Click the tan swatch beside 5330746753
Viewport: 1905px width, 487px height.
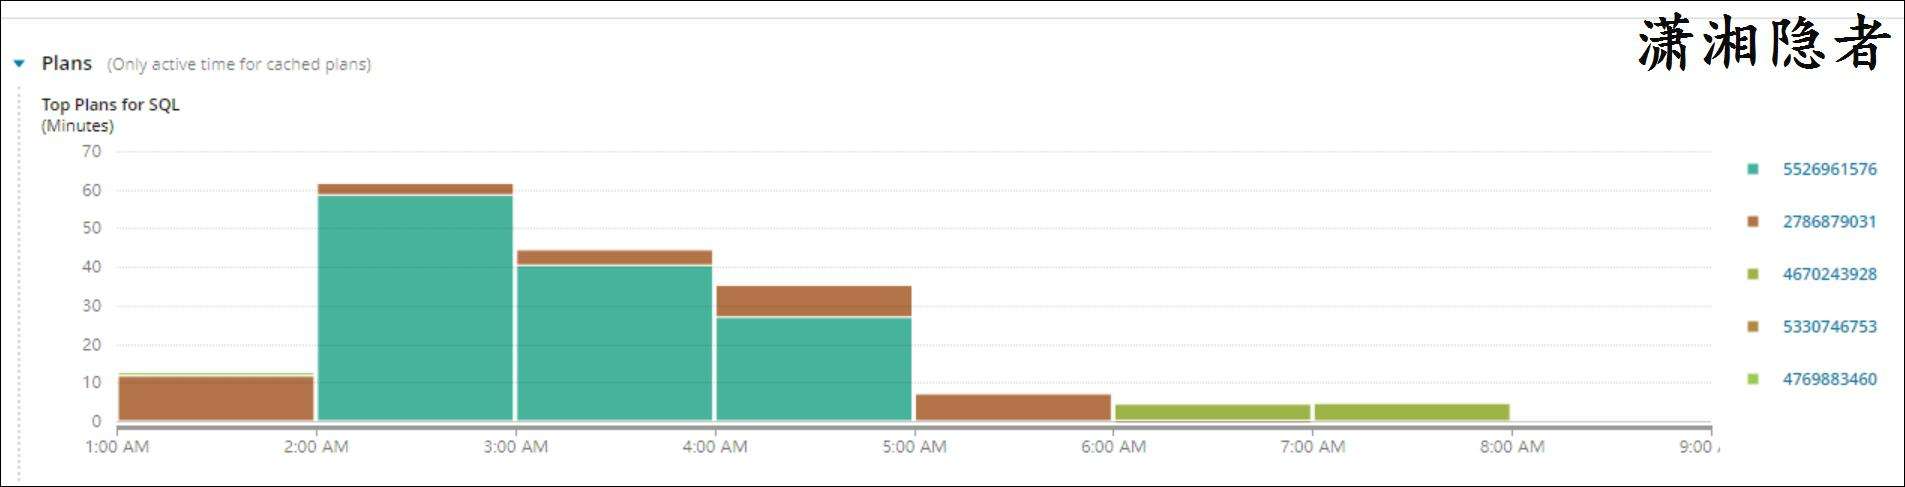(x=1752, y=326)
